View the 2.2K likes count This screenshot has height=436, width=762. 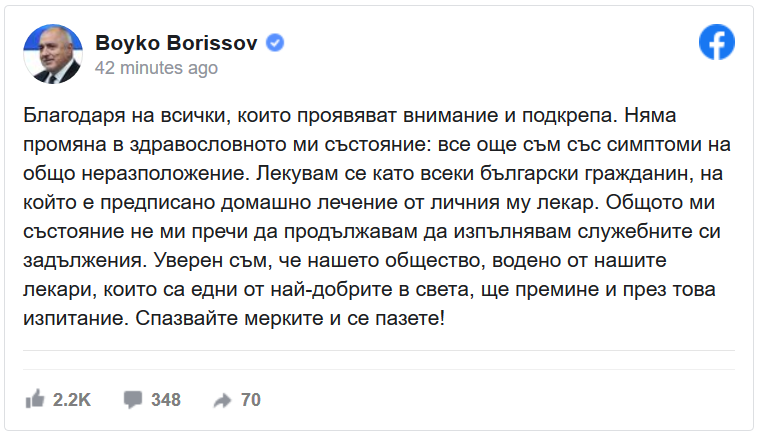[72, 400]
